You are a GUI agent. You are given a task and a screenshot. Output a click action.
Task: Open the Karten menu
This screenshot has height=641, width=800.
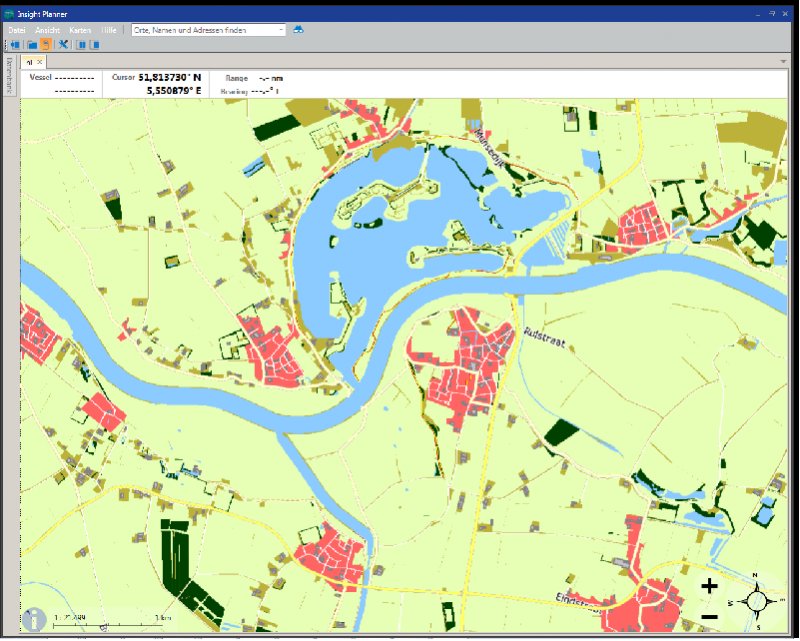click(x=80, y=30)
